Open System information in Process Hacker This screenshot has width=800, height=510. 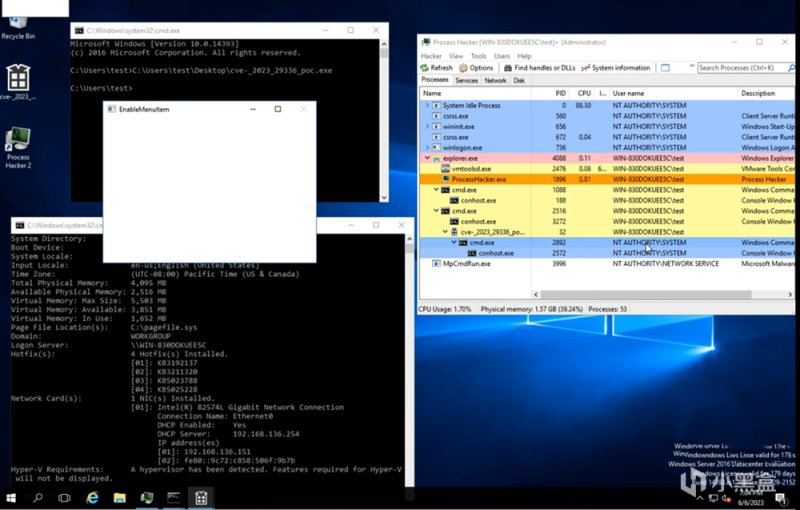(x=616, y=68)
